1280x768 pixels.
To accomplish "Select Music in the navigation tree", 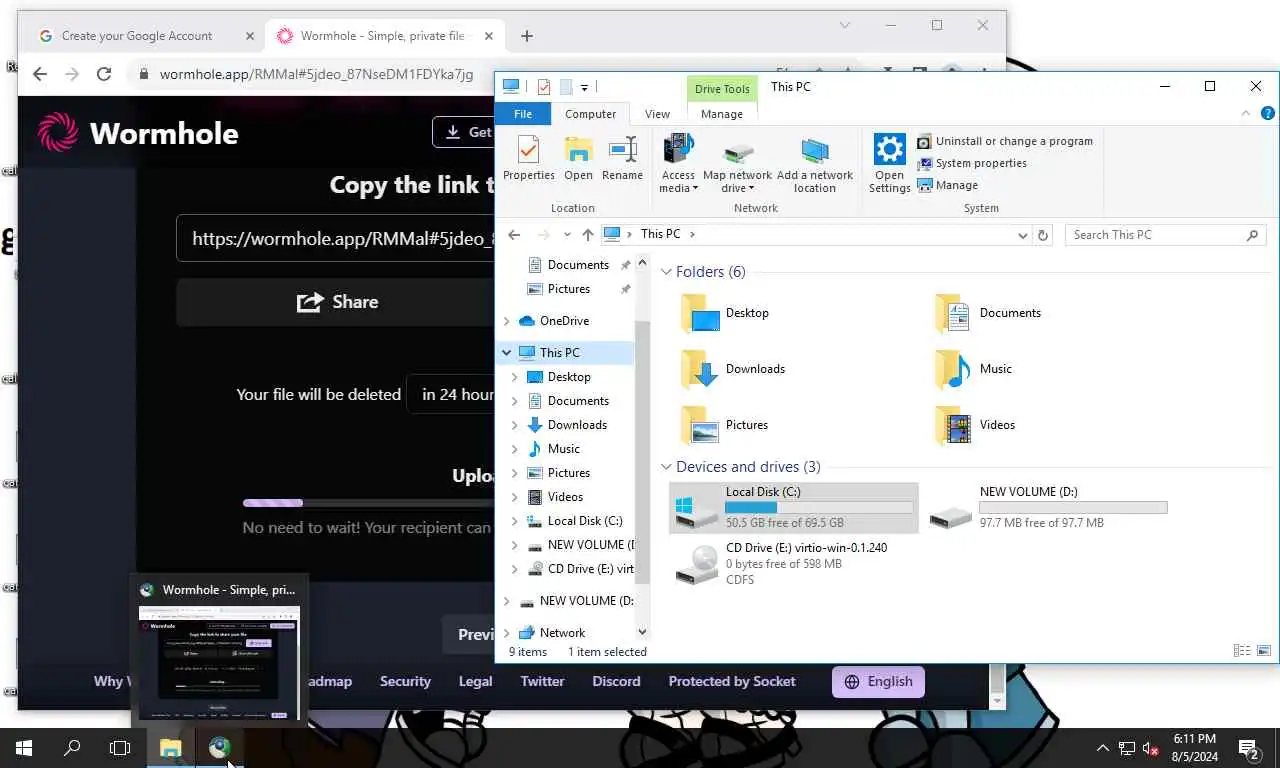I will pos(563,449).
